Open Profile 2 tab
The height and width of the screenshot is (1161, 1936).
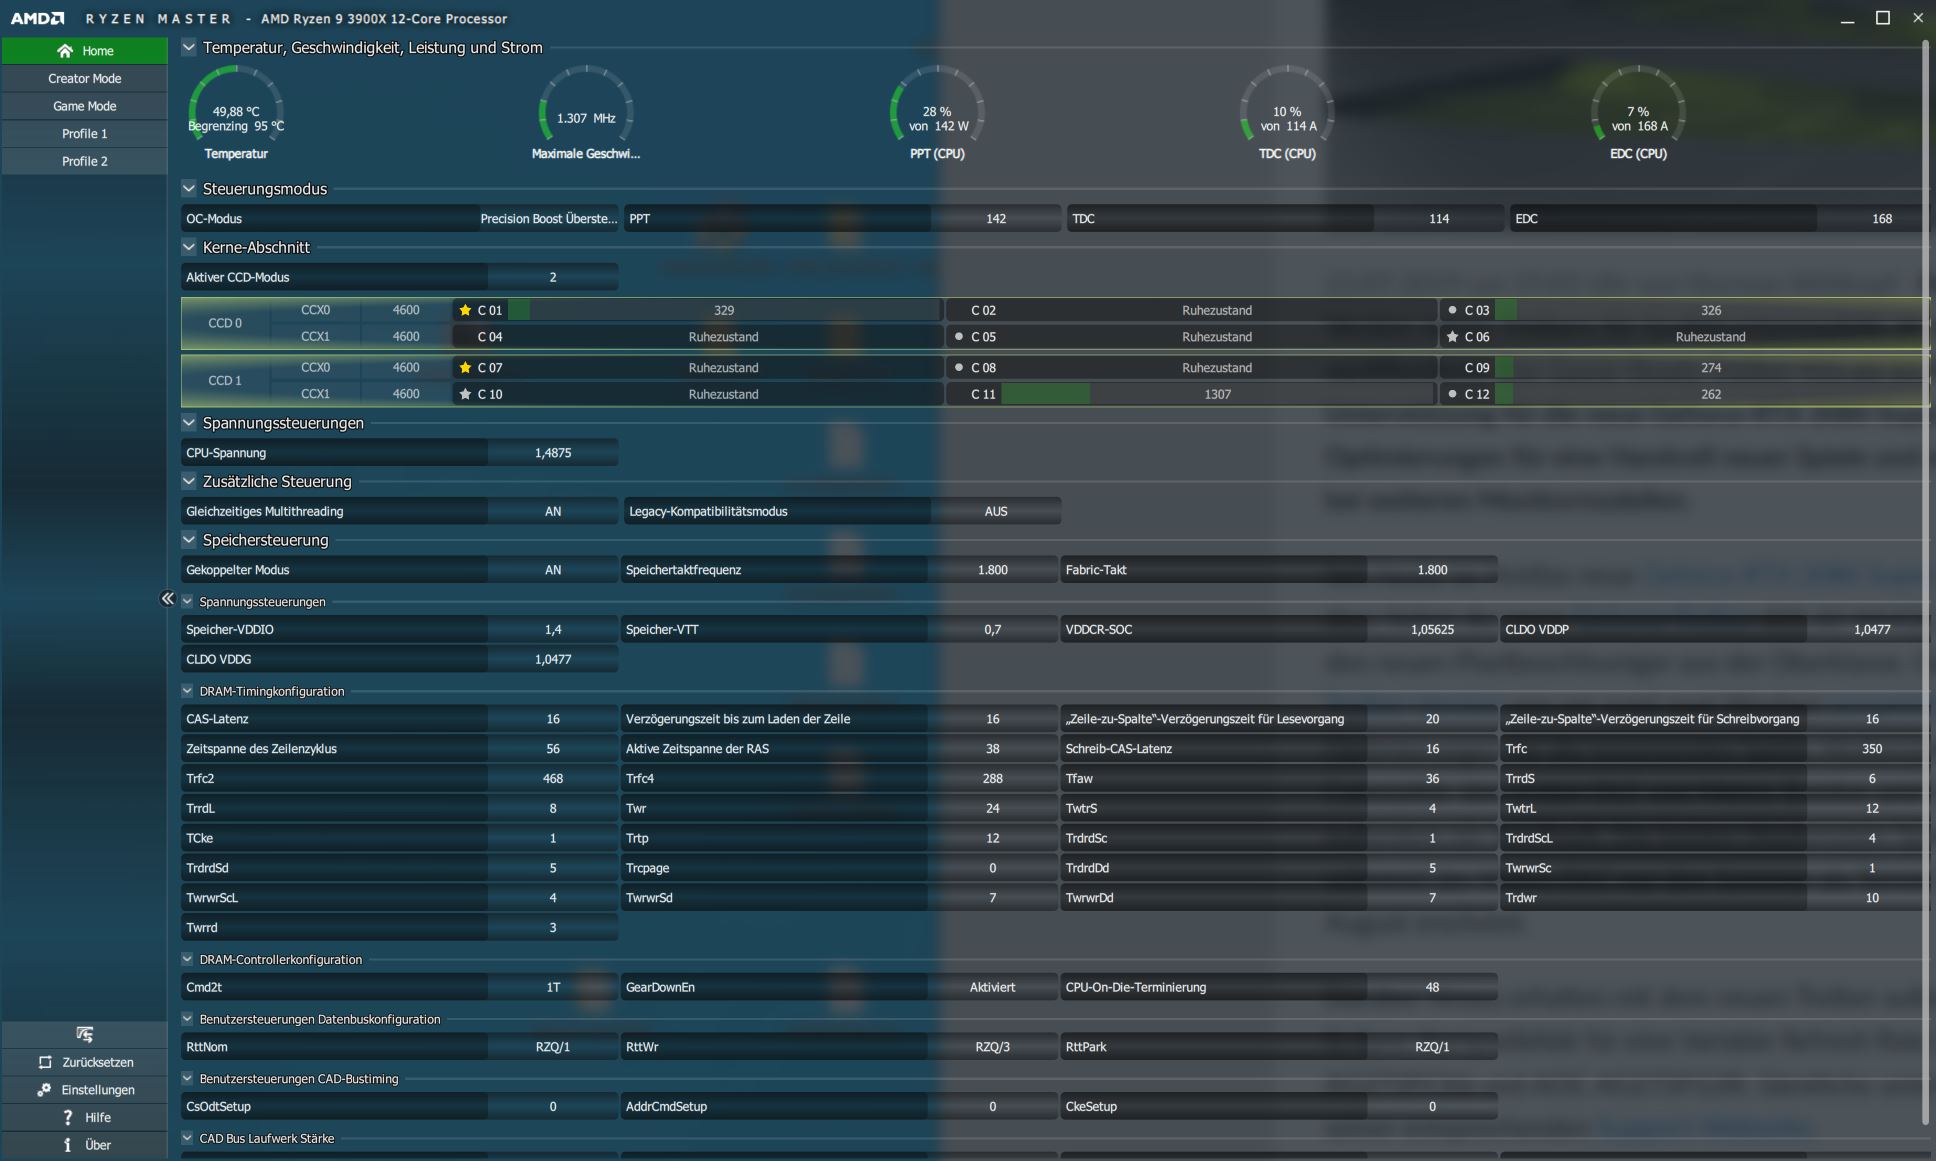[x=85, y=161]
